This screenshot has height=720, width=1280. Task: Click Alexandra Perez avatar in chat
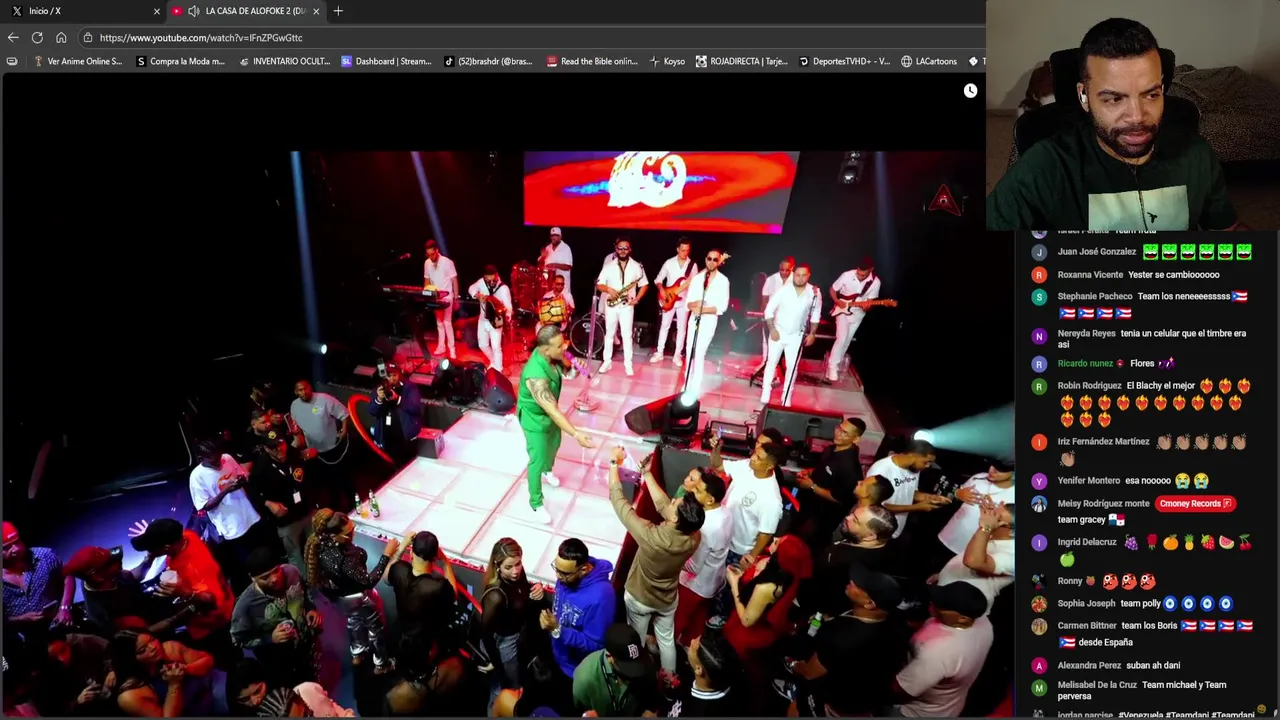click(x=1039, y=666)
